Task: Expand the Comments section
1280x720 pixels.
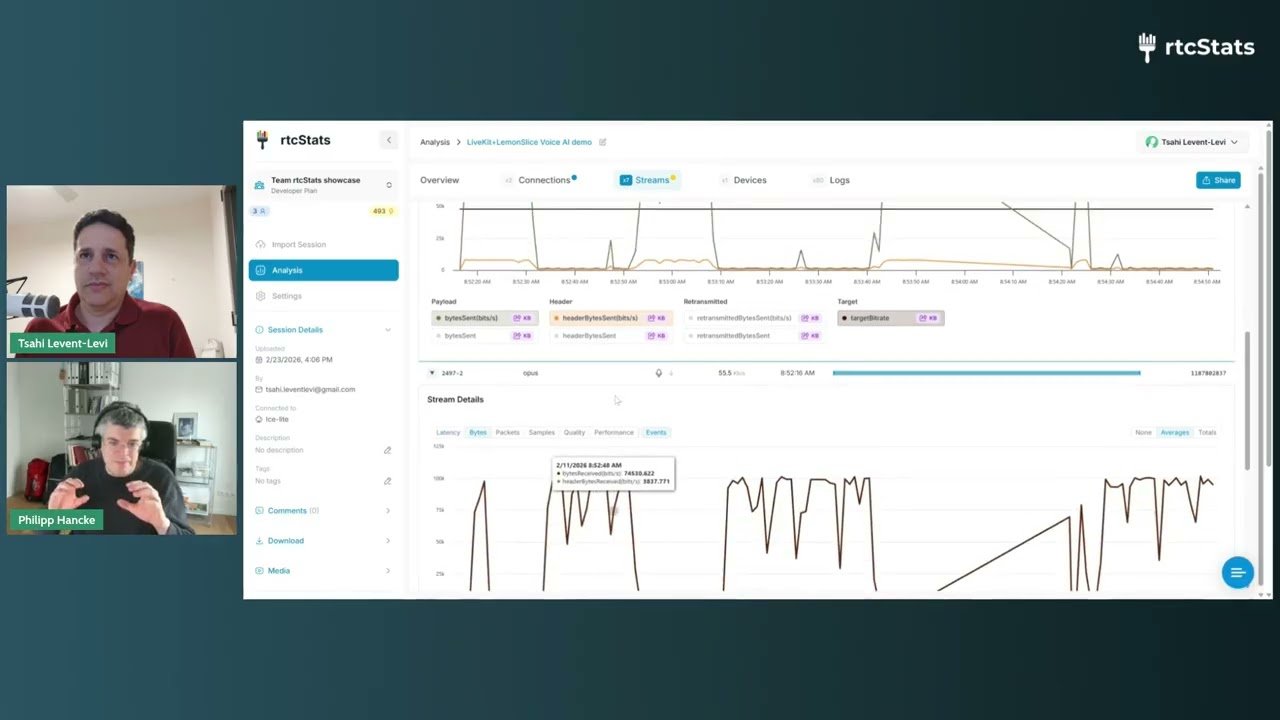Action: pos(323,511)
